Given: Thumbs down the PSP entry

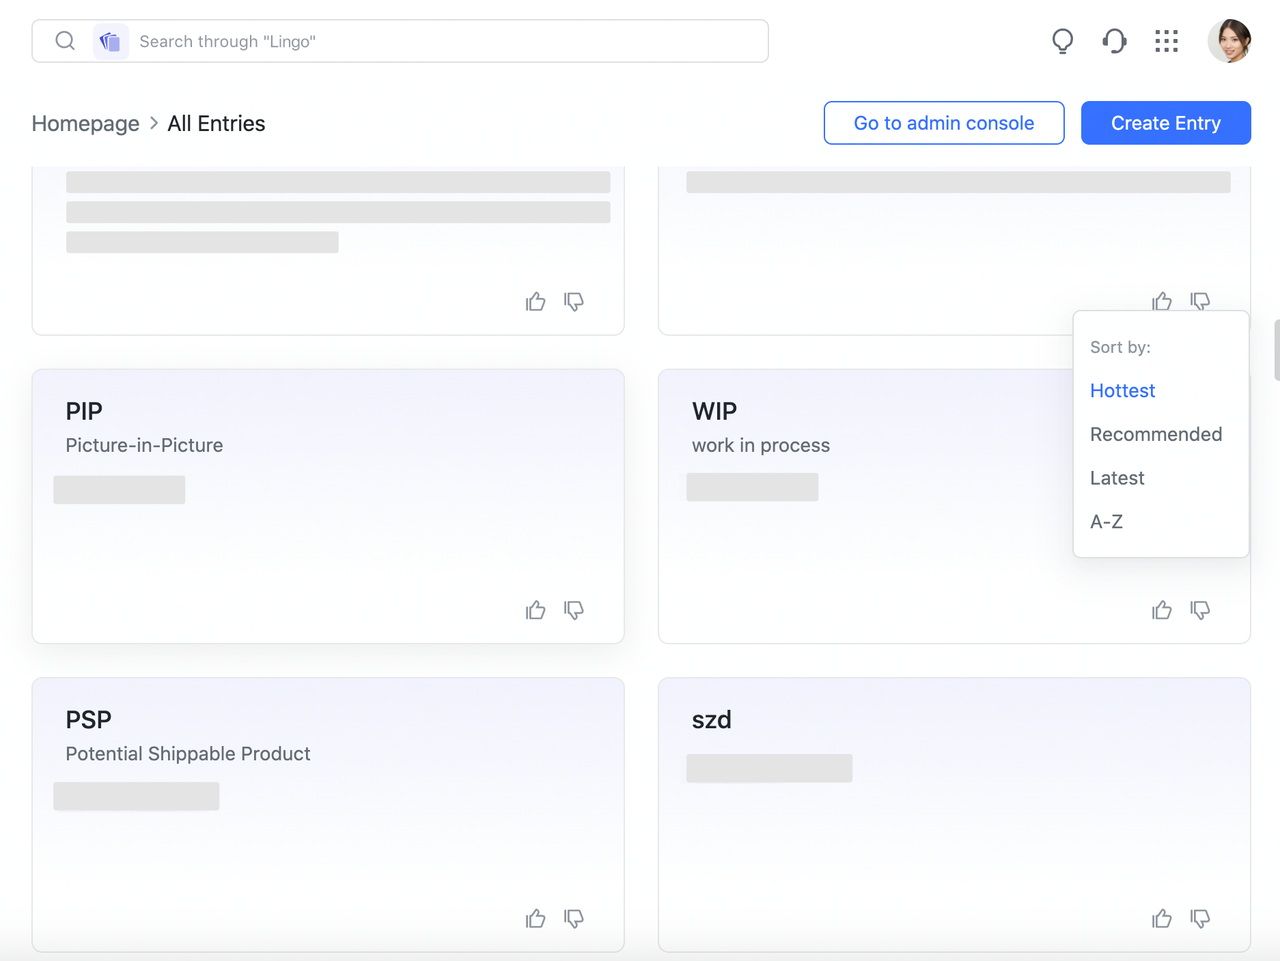Looking at the screenshot, I should pyautogui.click(x=574, y=918).
